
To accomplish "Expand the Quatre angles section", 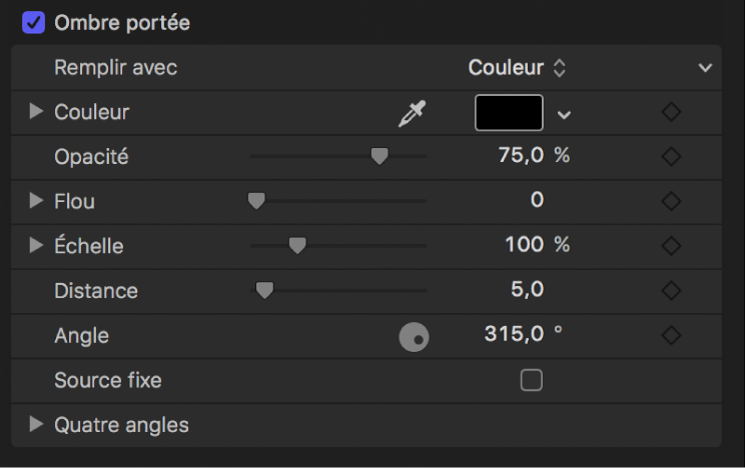I will [x=37, y=424].
